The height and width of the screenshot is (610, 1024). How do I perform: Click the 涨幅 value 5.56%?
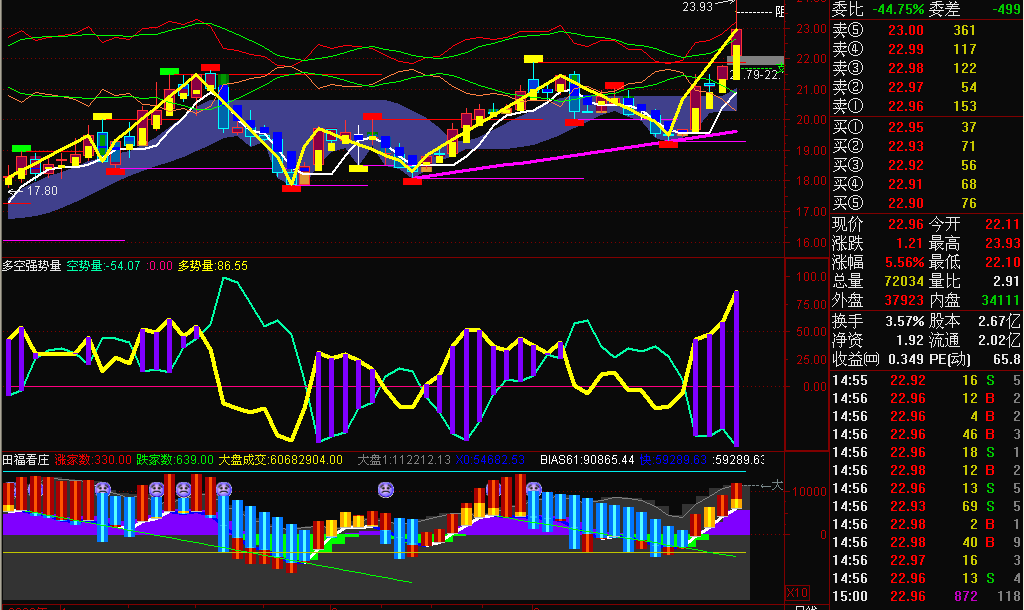point(904,262)
